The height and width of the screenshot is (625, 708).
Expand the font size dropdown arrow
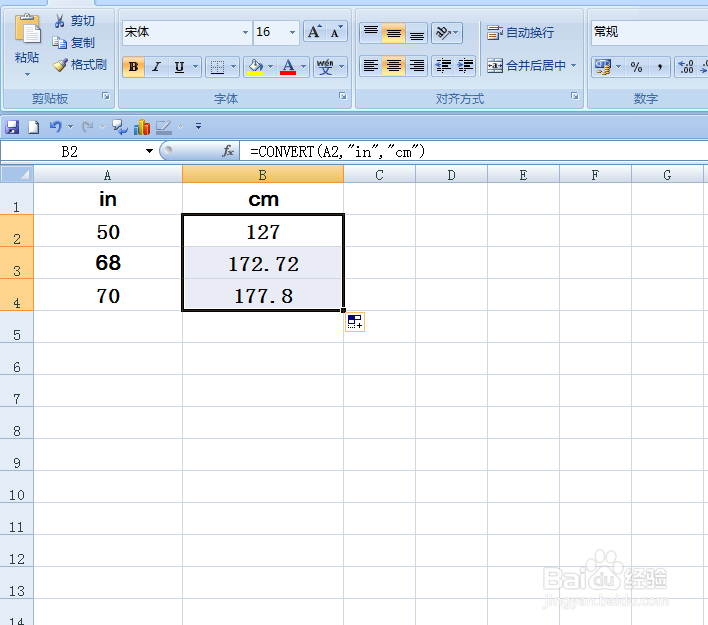pyautogui.click(x=292, y=32)
